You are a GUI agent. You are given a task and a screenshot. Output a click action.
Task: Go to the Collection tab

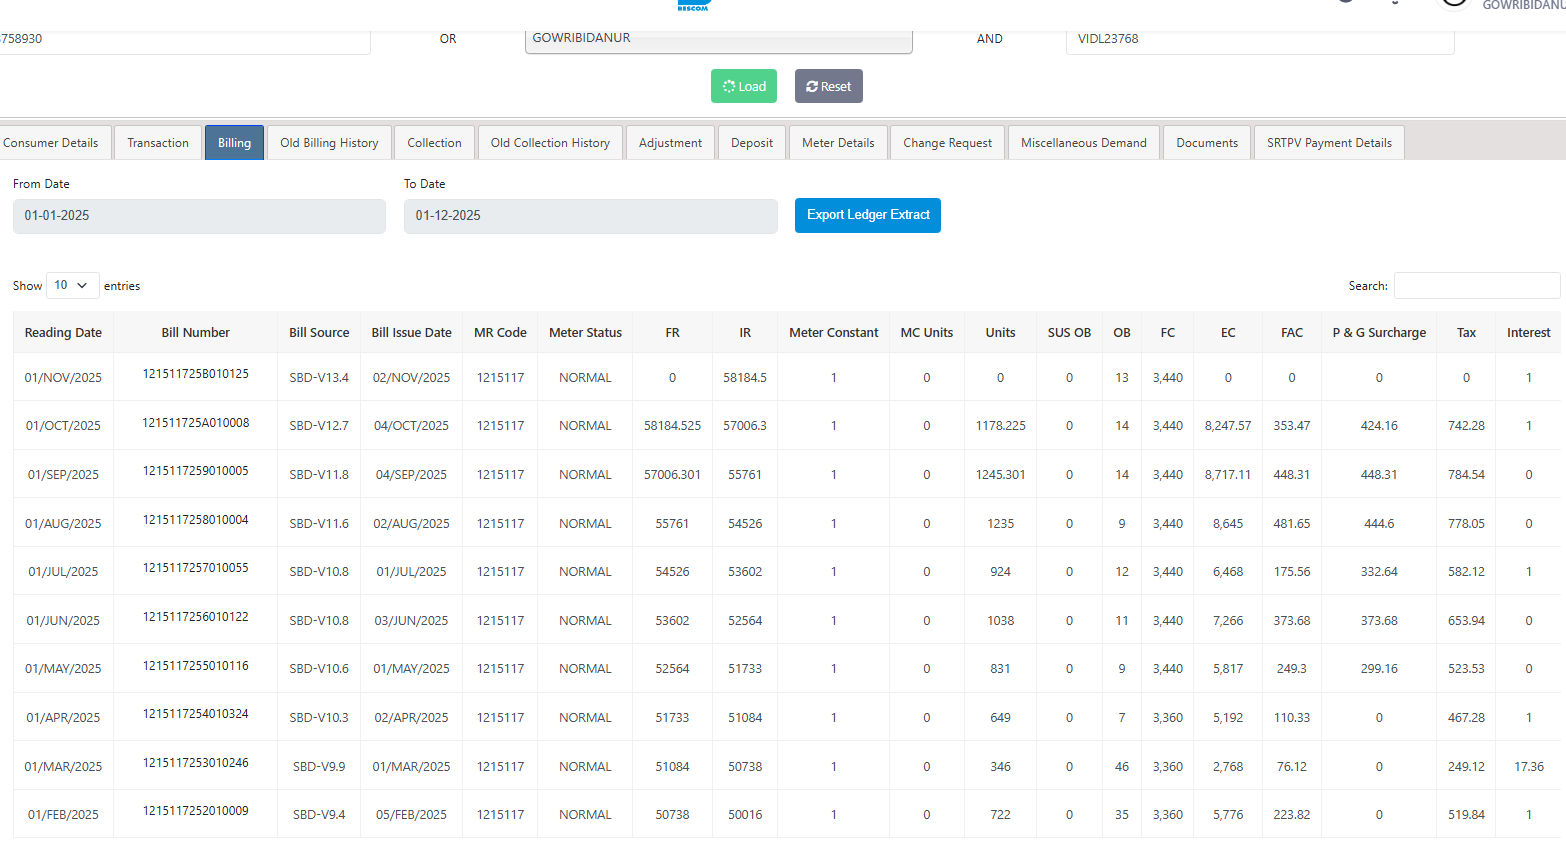[x=434, y=143]
